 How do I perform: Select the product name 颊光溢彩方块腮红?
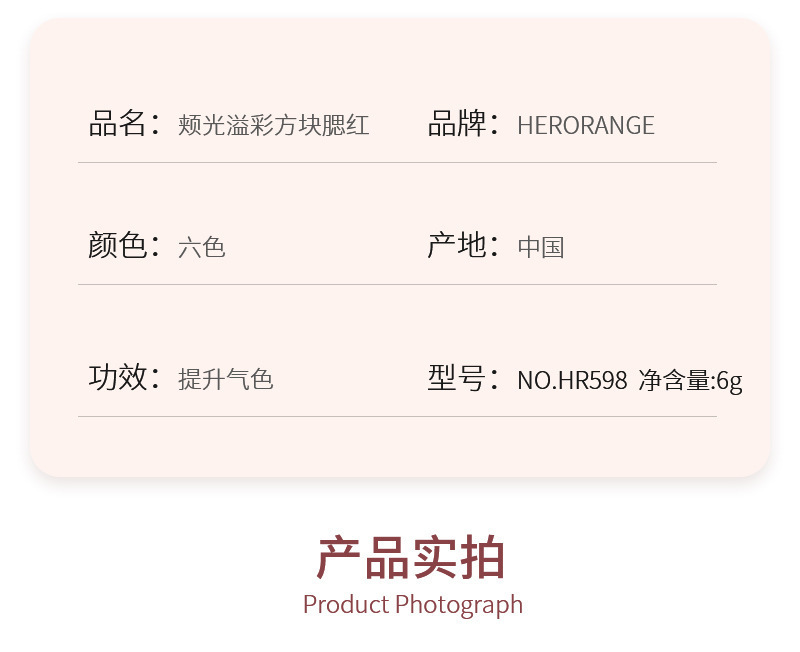[x=273, y=125]
